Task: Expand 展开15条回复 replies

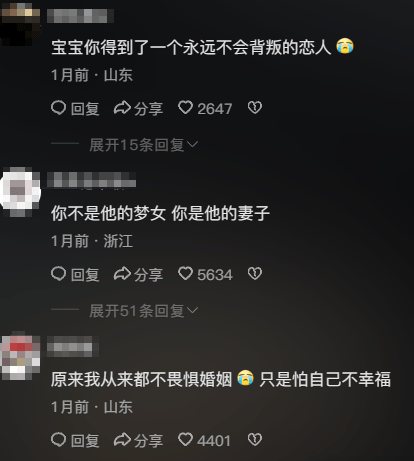Action: (x=144, y=145)
